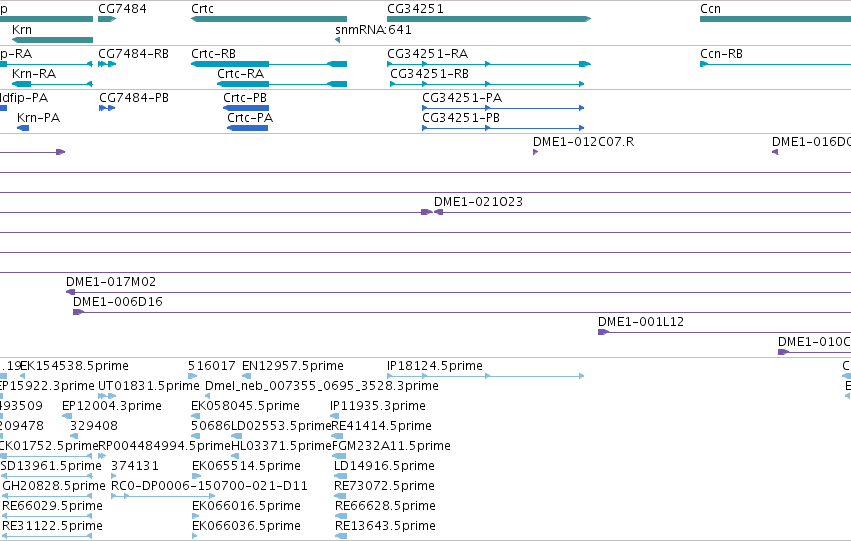Viewport: 851px width, 541px height.
Task: Click the Ccn gene label
Action: pyautogui.click(x=710, y=9)
